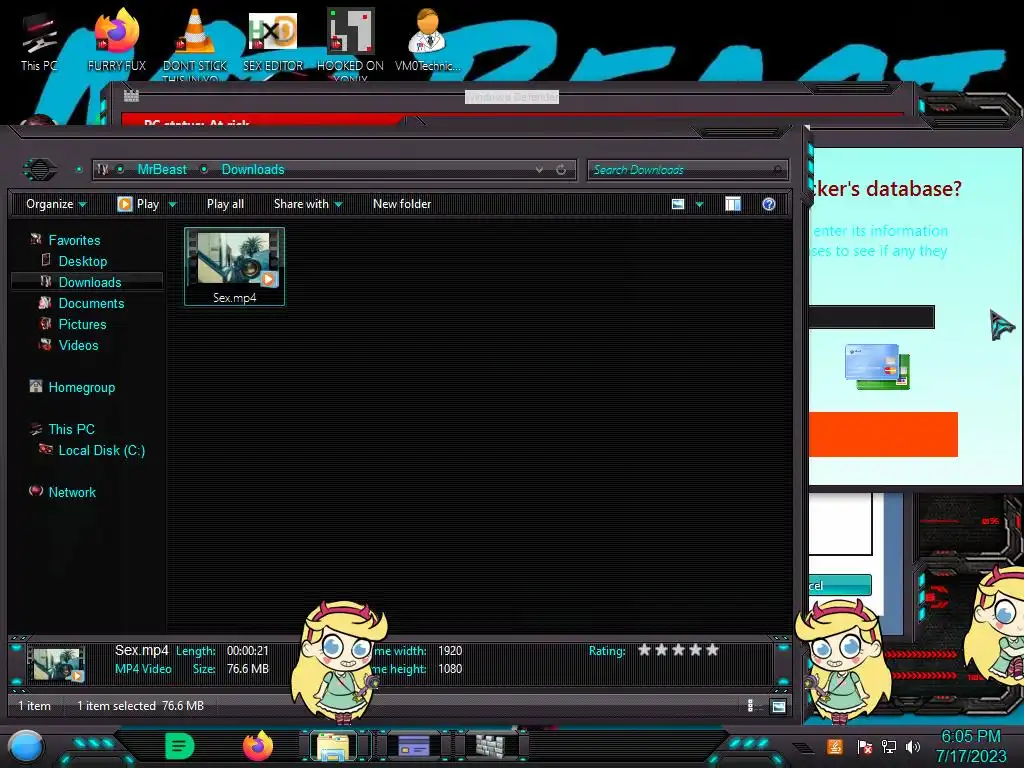Screen dimensions: 1024x768
Task: Open the Play dropdown arrow
Action: point(172,204)
